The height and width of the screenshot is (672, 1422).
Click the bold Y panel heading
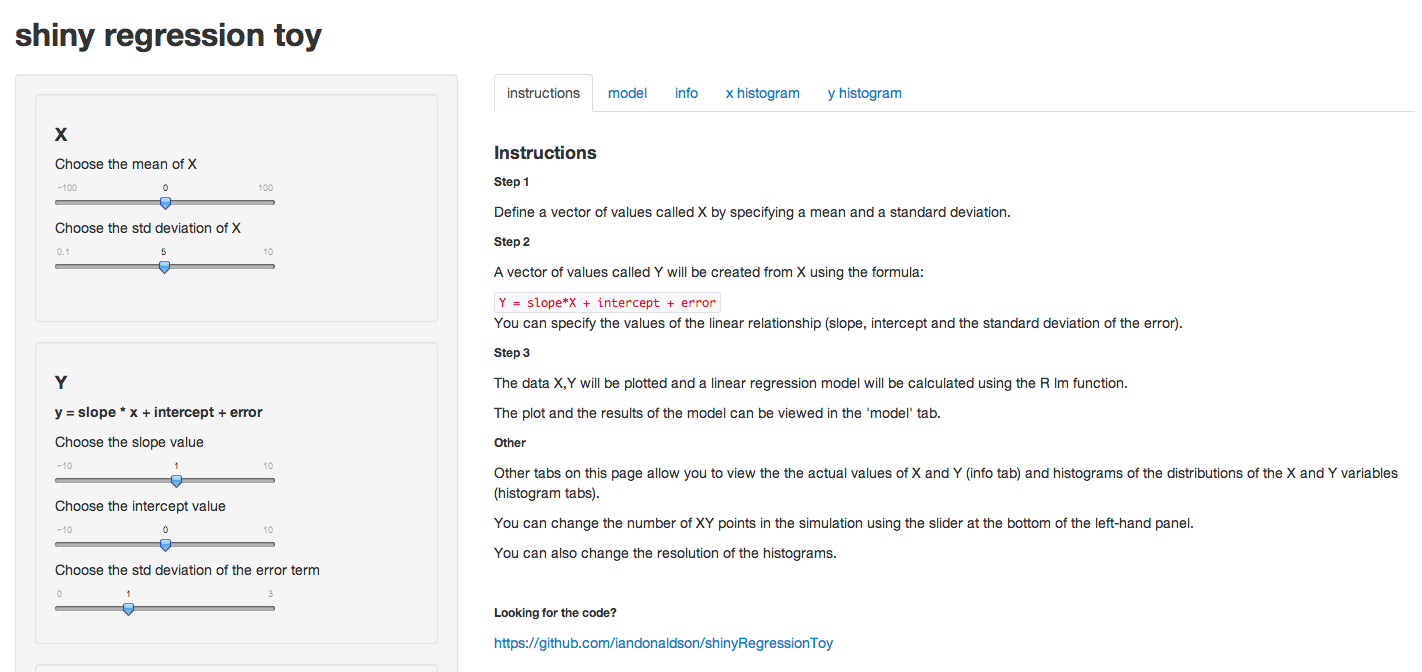61,382
